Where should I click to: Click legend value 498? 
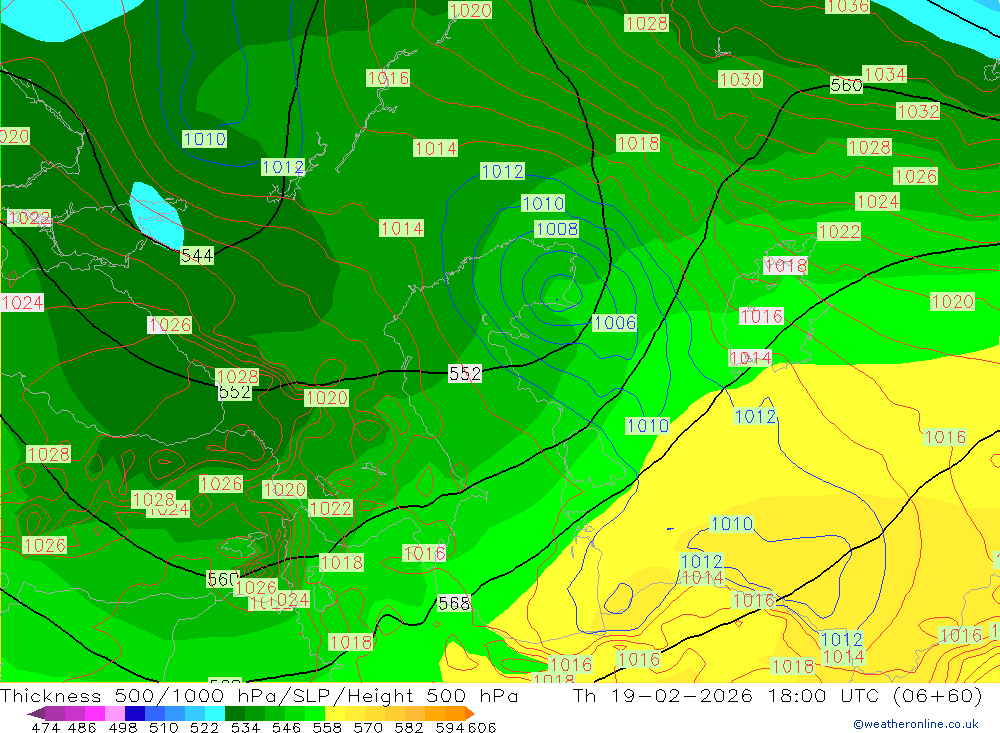point(123,727)
